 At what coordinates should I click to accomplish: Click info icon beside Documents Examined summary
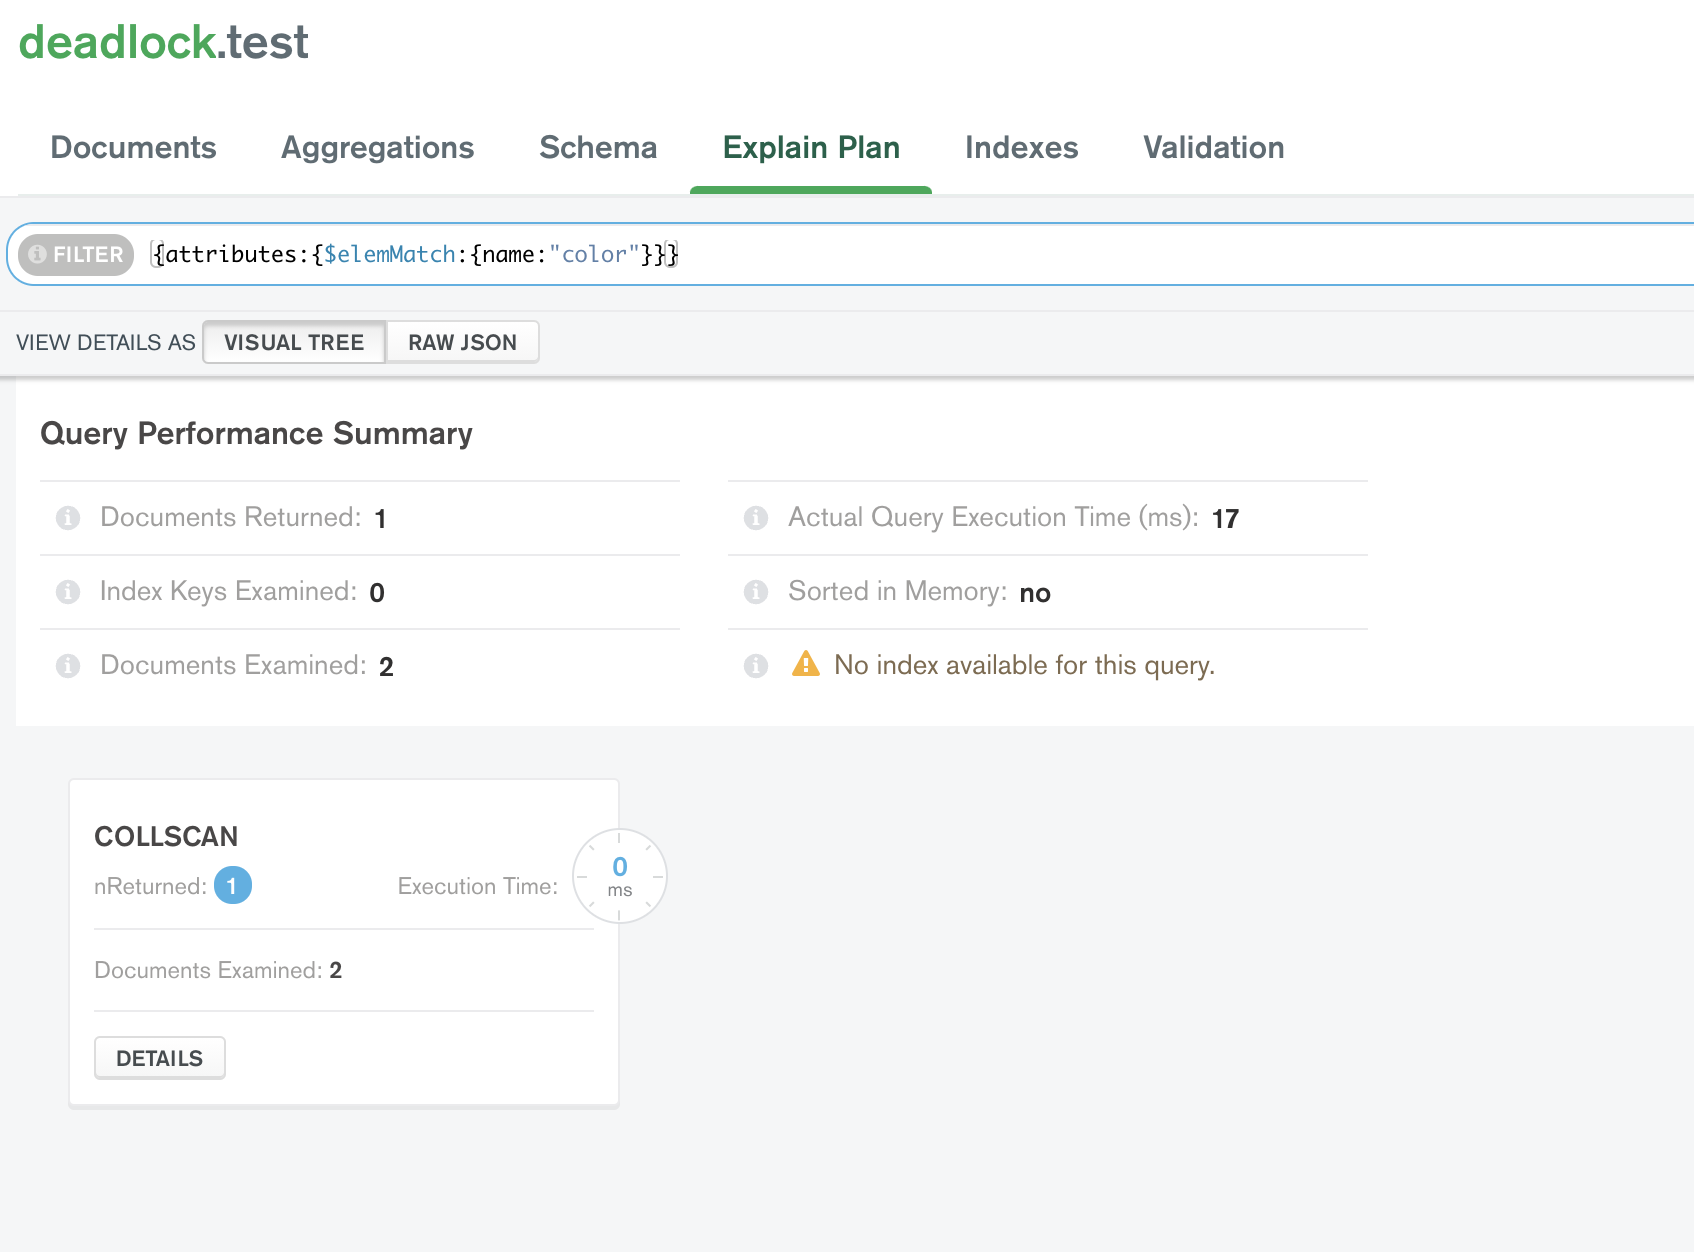[x=68, y=666]
